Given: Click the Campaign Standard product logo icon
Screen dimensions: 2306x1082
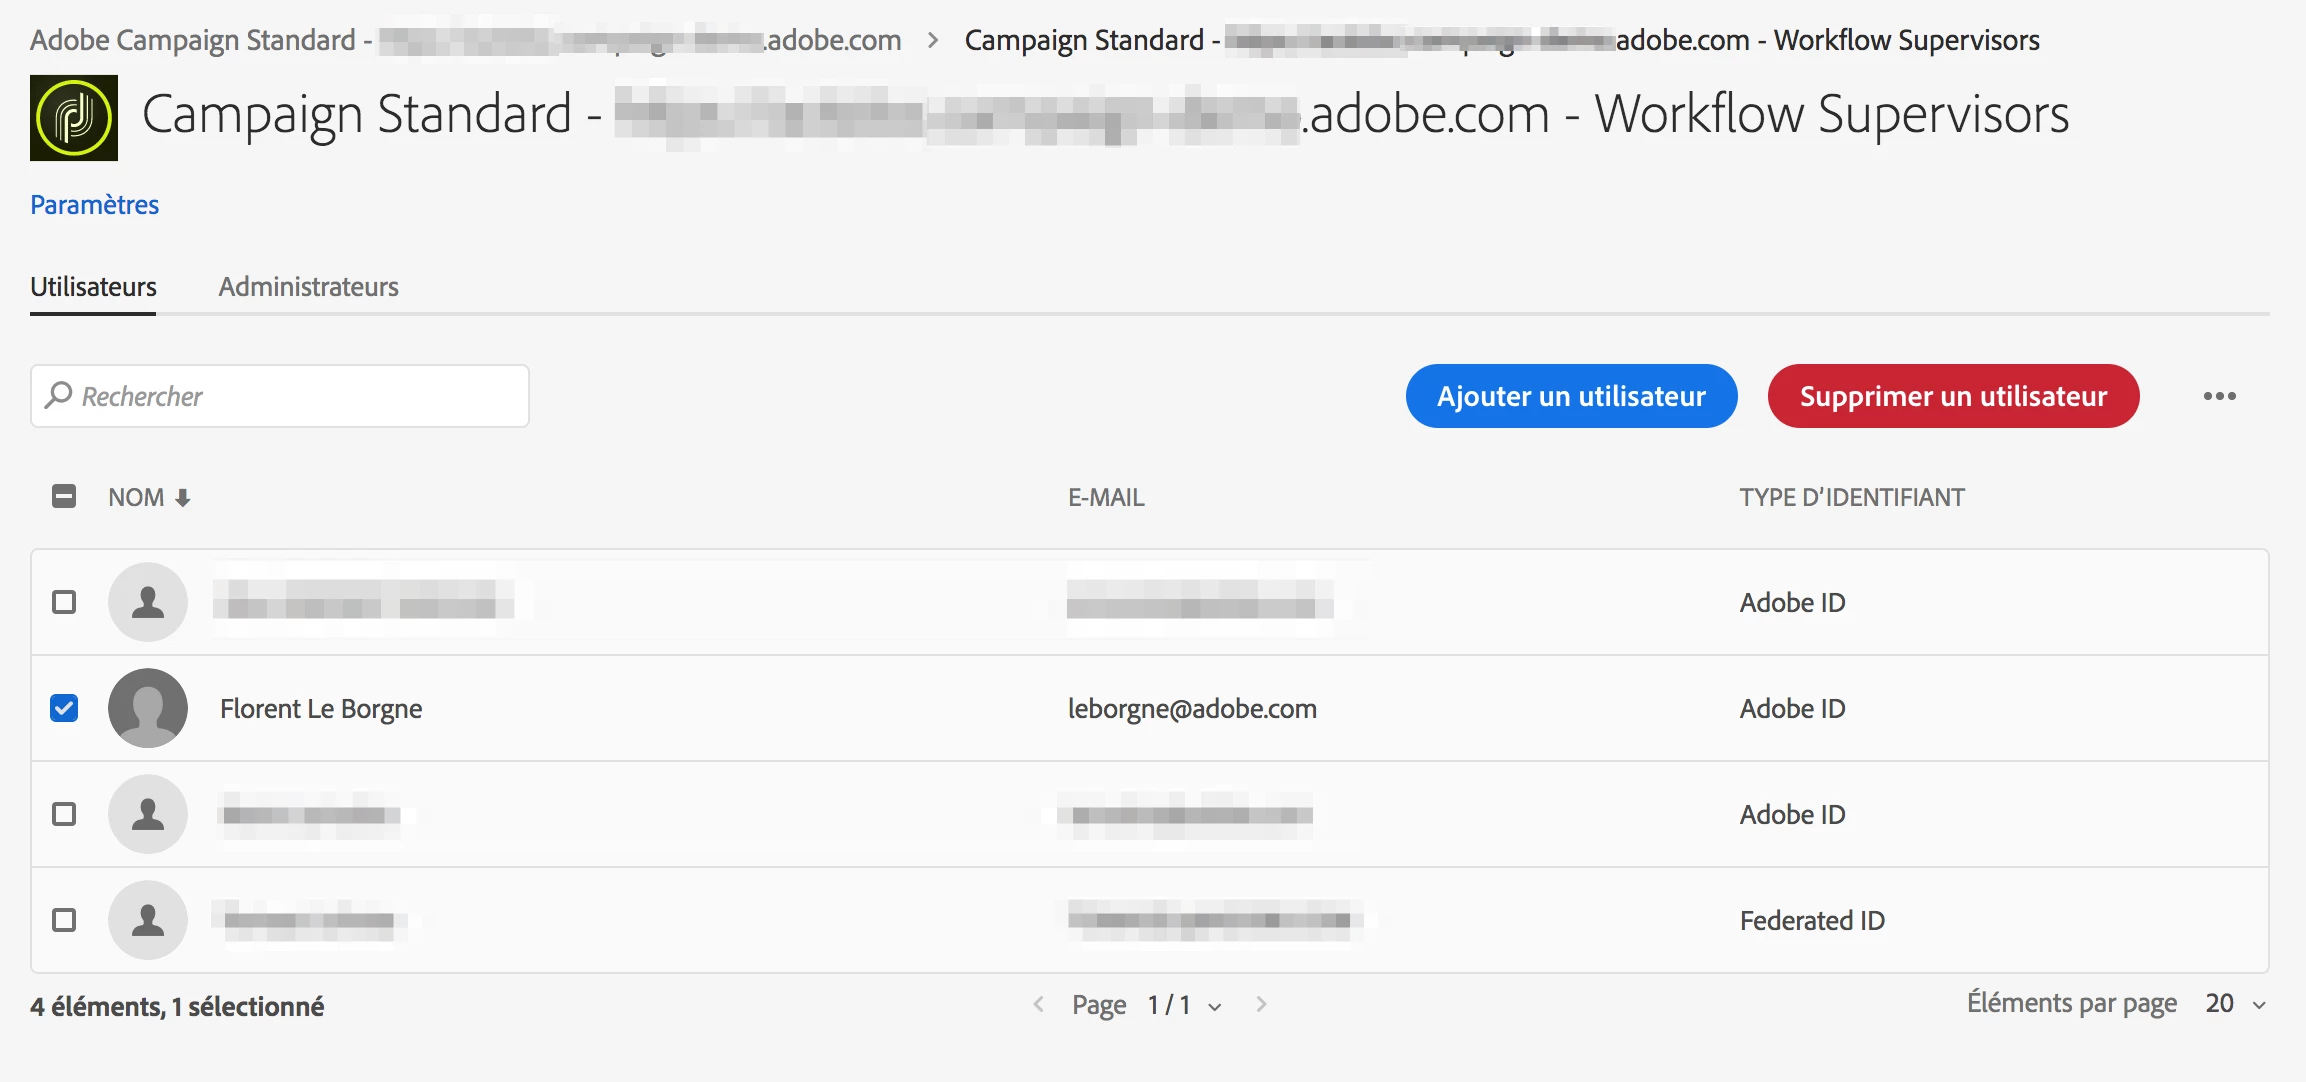Looking at the screenshot, I should click(74, 118).
